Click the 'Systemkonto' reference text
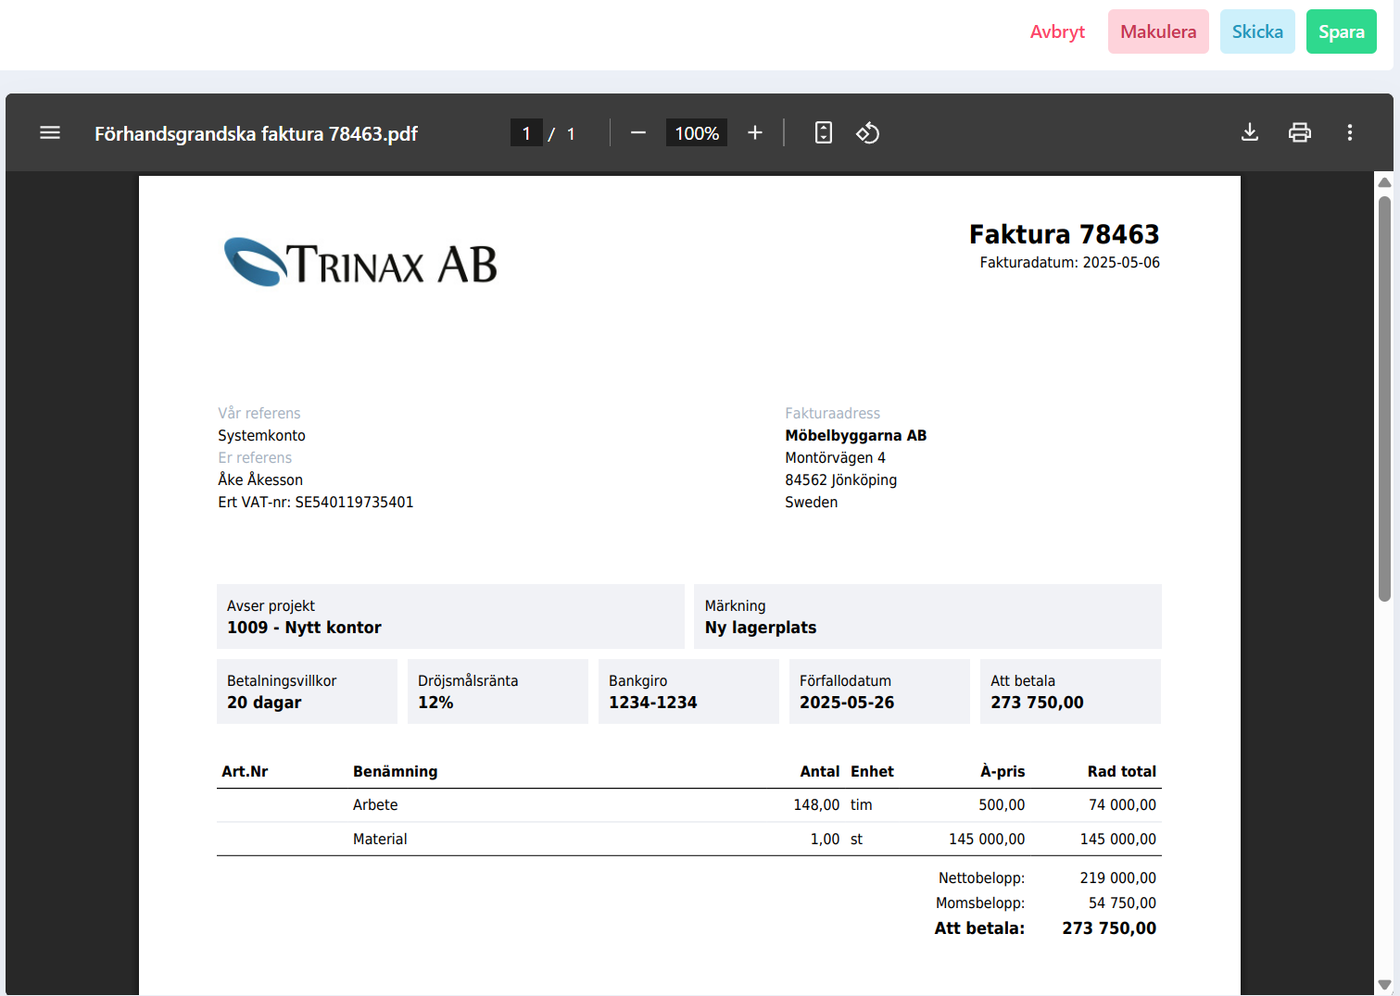Screen dimensions: 1400x996 262,436
